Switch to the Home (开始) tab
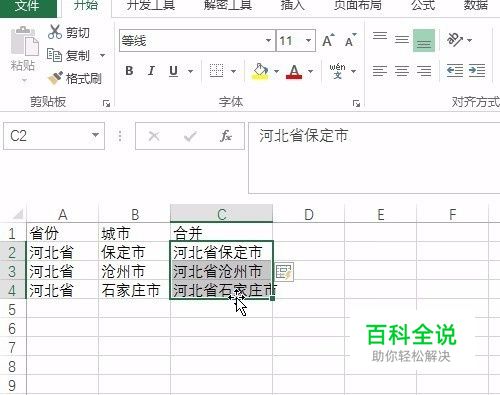The image size is (500, 395). [x=86, y=5]
